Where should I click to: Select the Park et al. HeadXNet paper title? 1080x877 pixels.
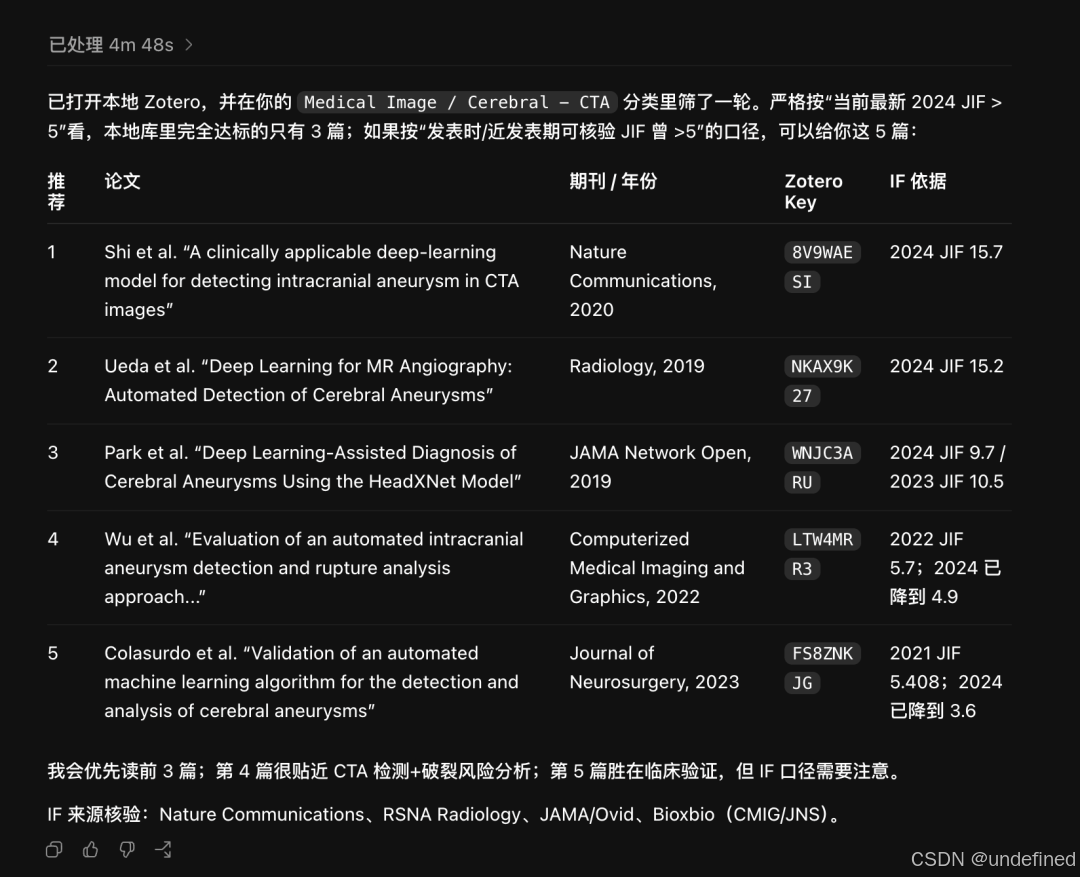[313, 467]
